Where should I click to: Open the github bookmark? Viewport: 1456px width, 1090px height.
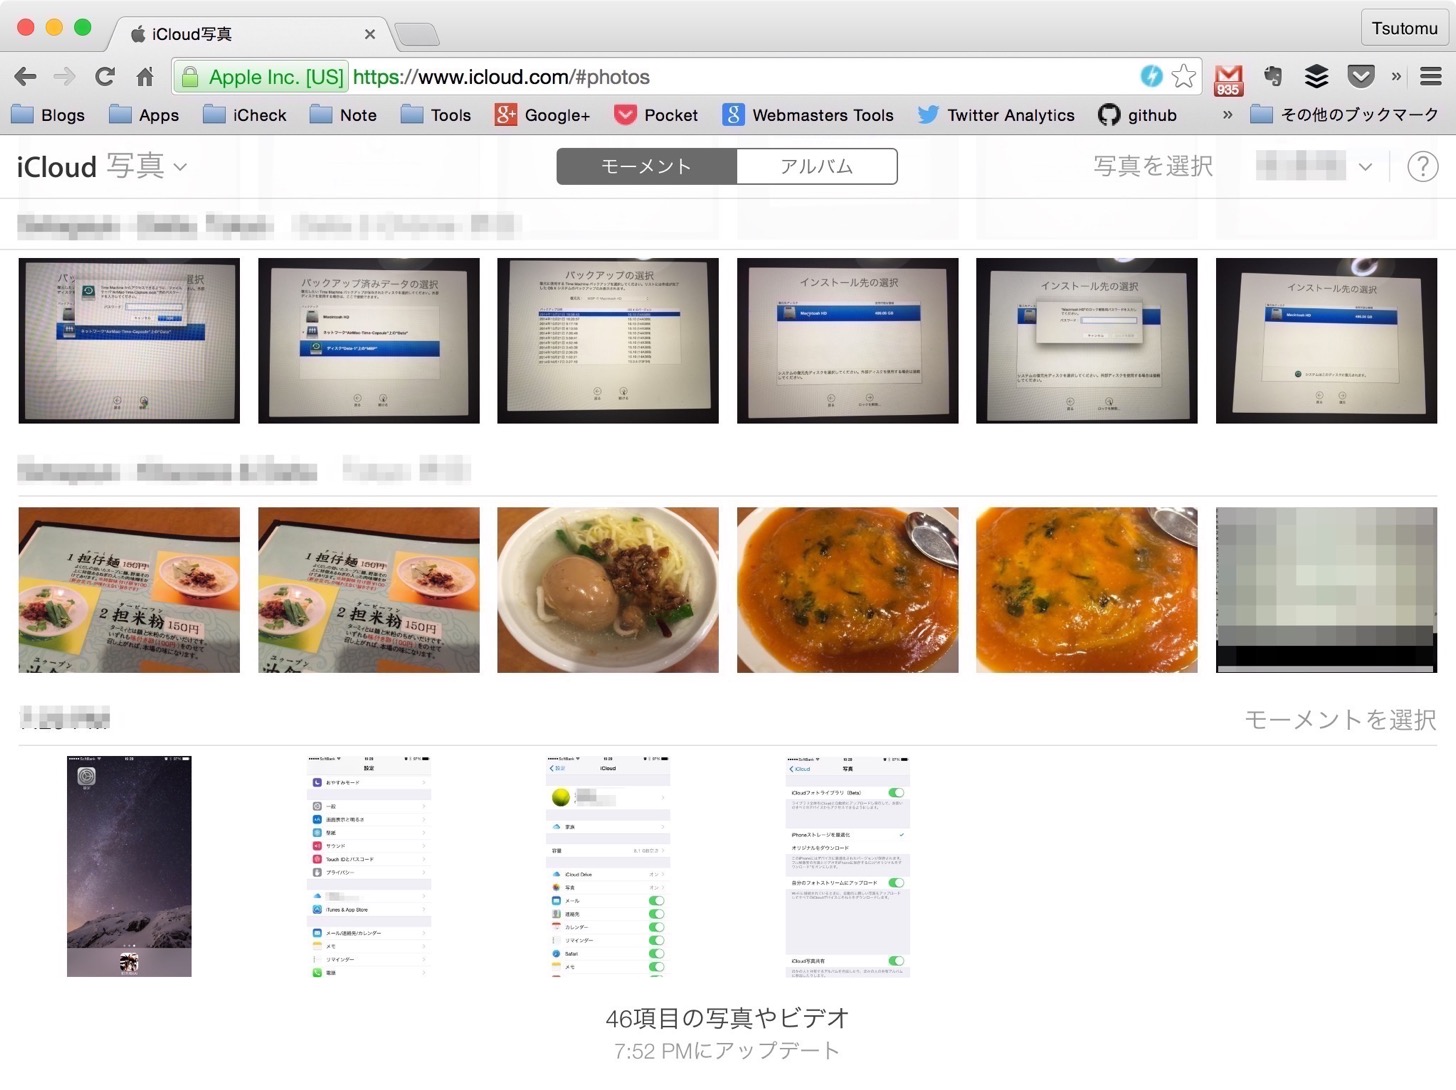point(1138,115)
